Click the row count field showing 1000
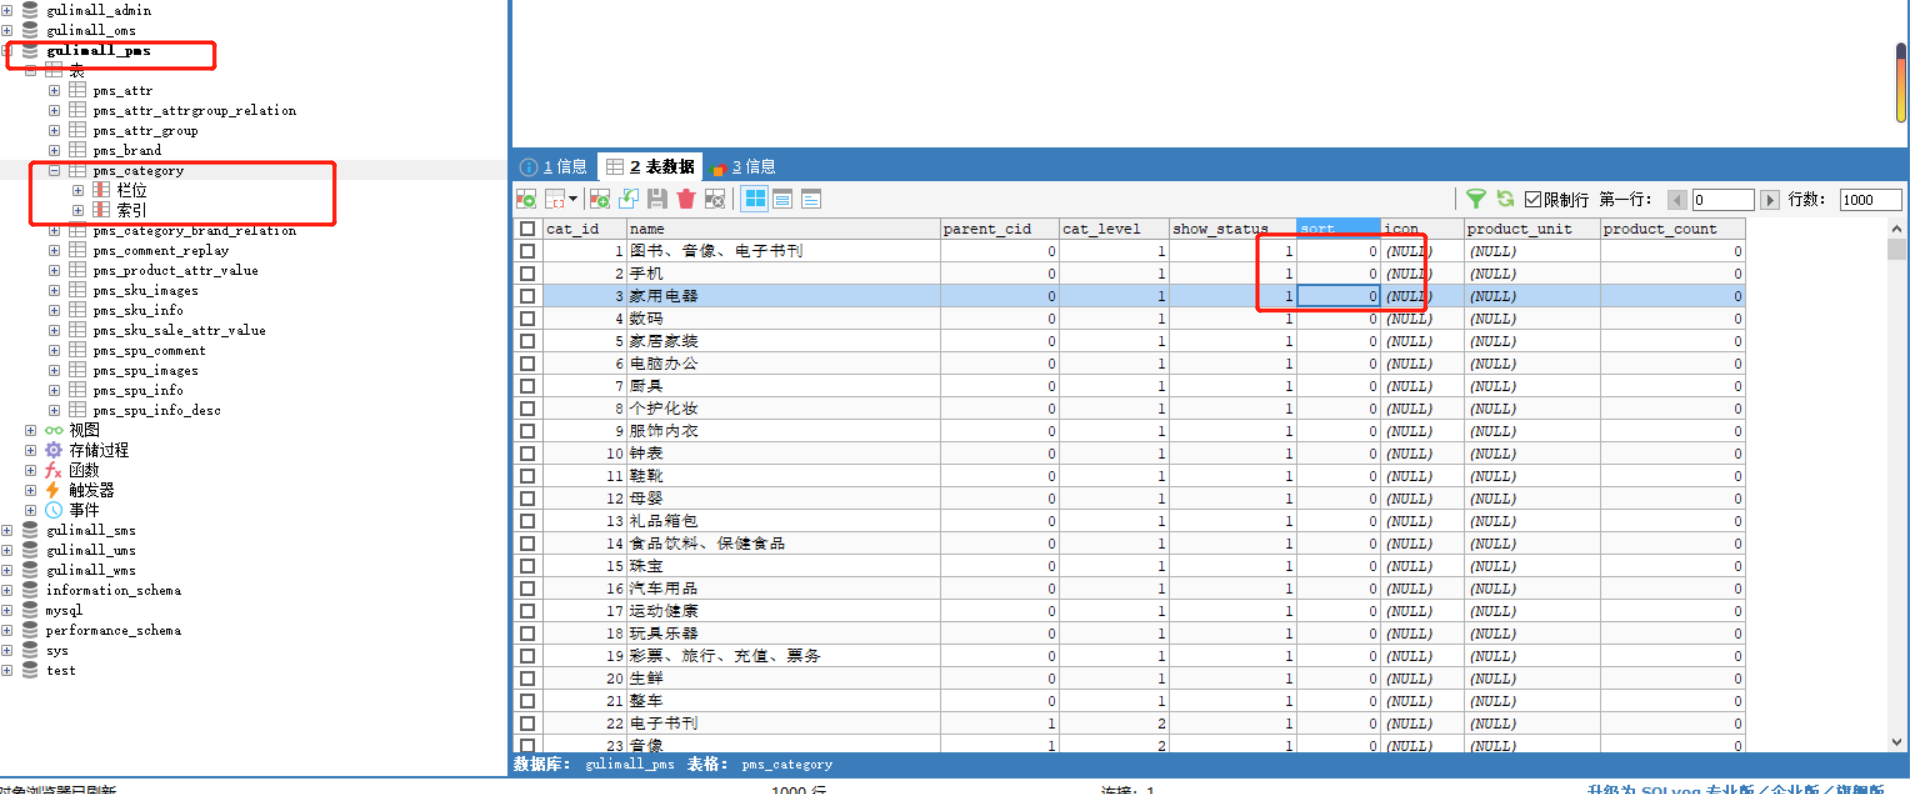The height and width of the screenshot is (794, 1910). point(1870,199)
